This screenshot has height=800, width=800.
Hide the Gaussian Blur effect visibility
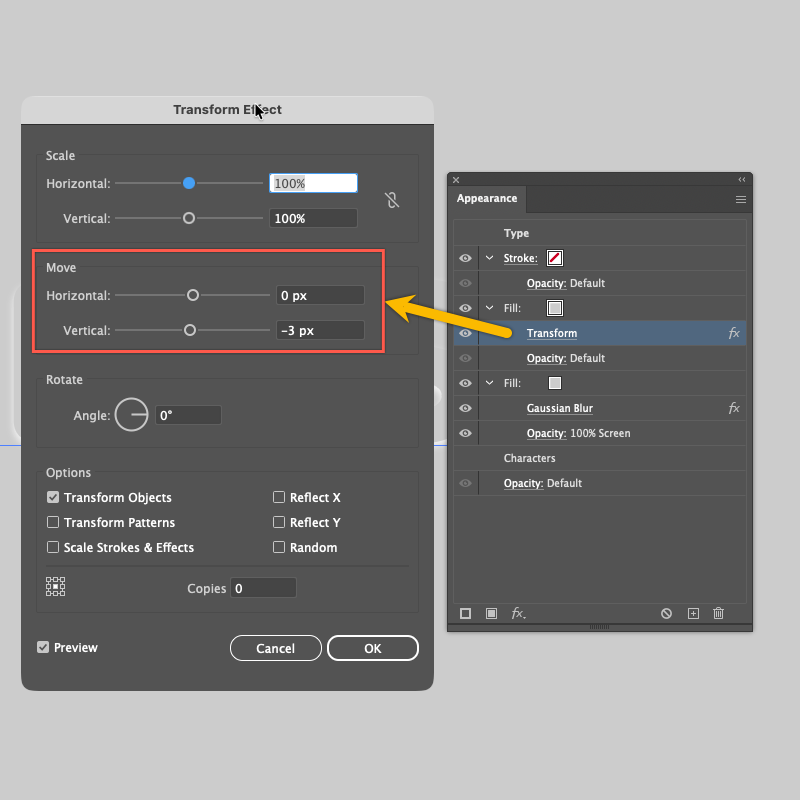[465, 408]
